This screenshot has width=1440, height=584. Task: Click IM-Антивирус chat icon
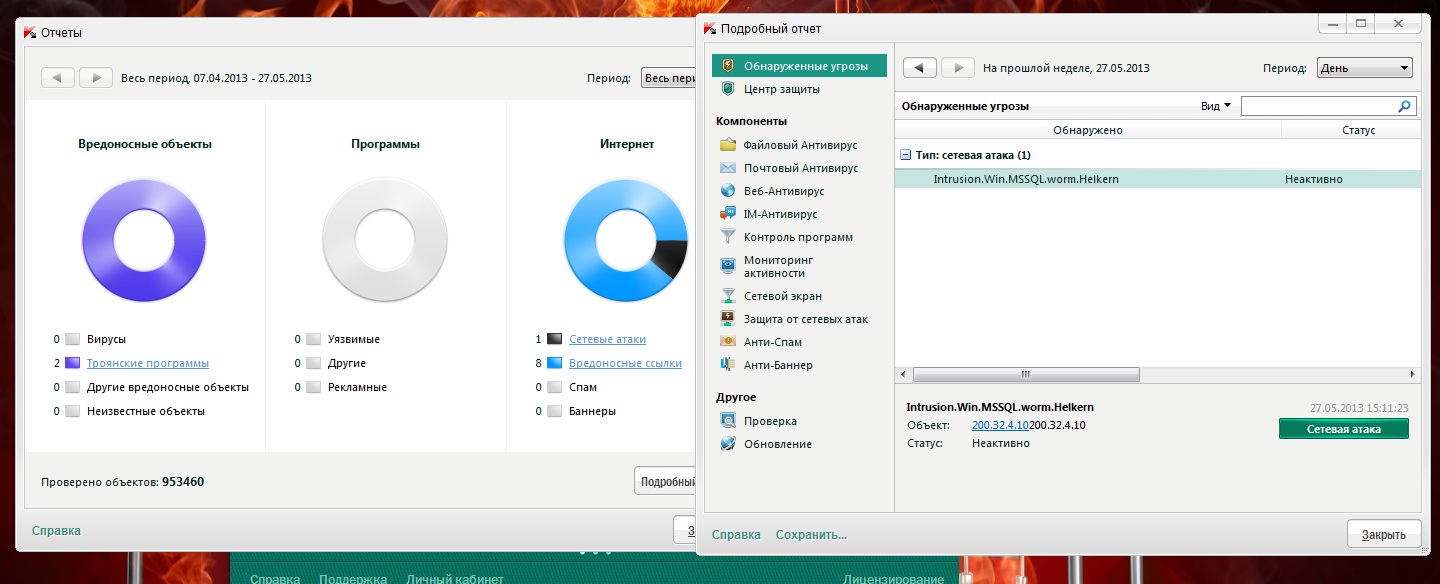(728, 214)
